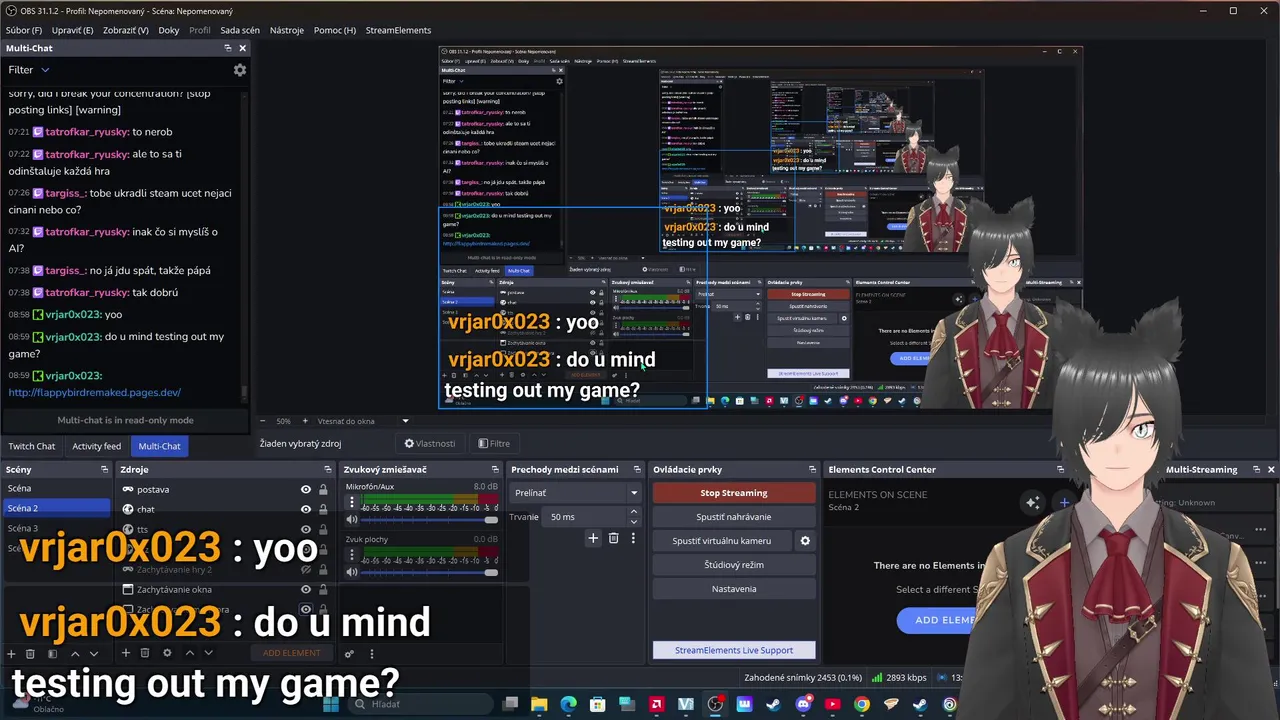Open scene filters icon in Scény panel
The height and width of the screenshot is (720, 1280).
(x=51, y=653)
